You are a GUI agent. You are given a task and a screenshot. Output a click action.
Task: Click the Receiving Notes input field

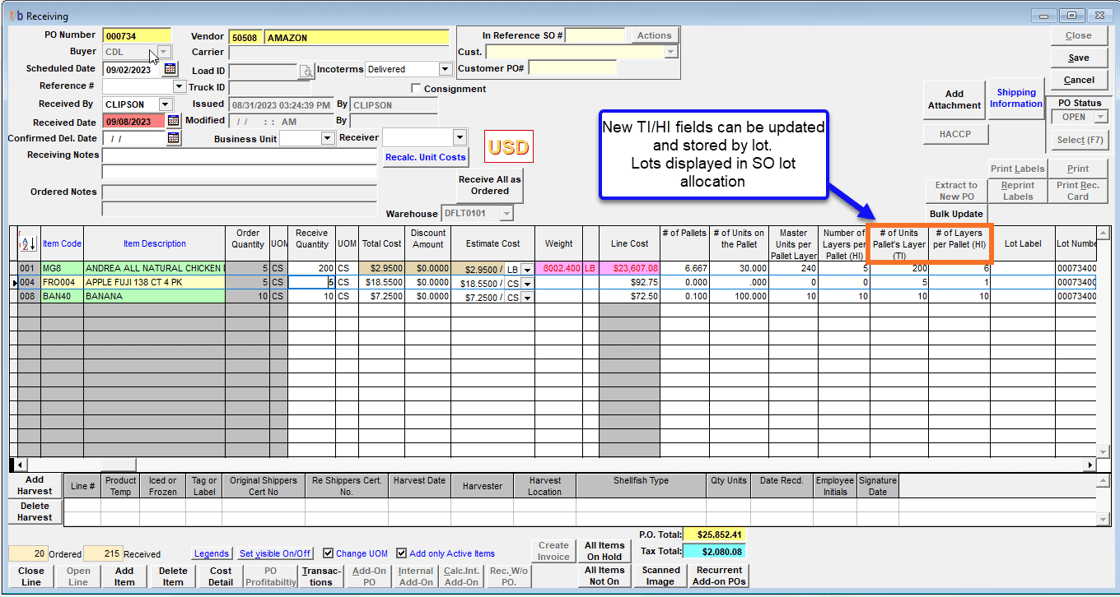(240, 156)
